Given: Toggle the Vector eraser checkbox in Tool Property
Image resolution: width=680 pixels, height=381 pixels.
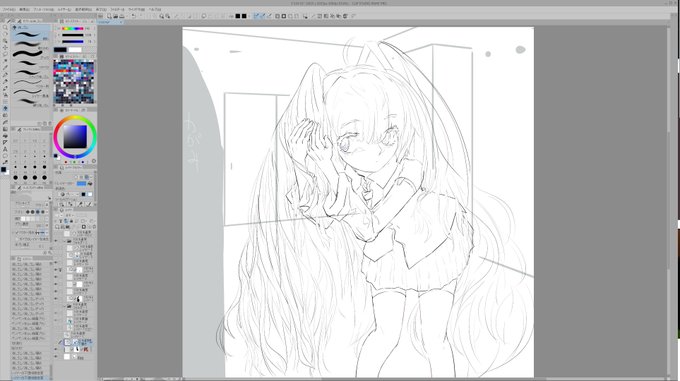Looking at the screenshot, I should coord(17,233).
